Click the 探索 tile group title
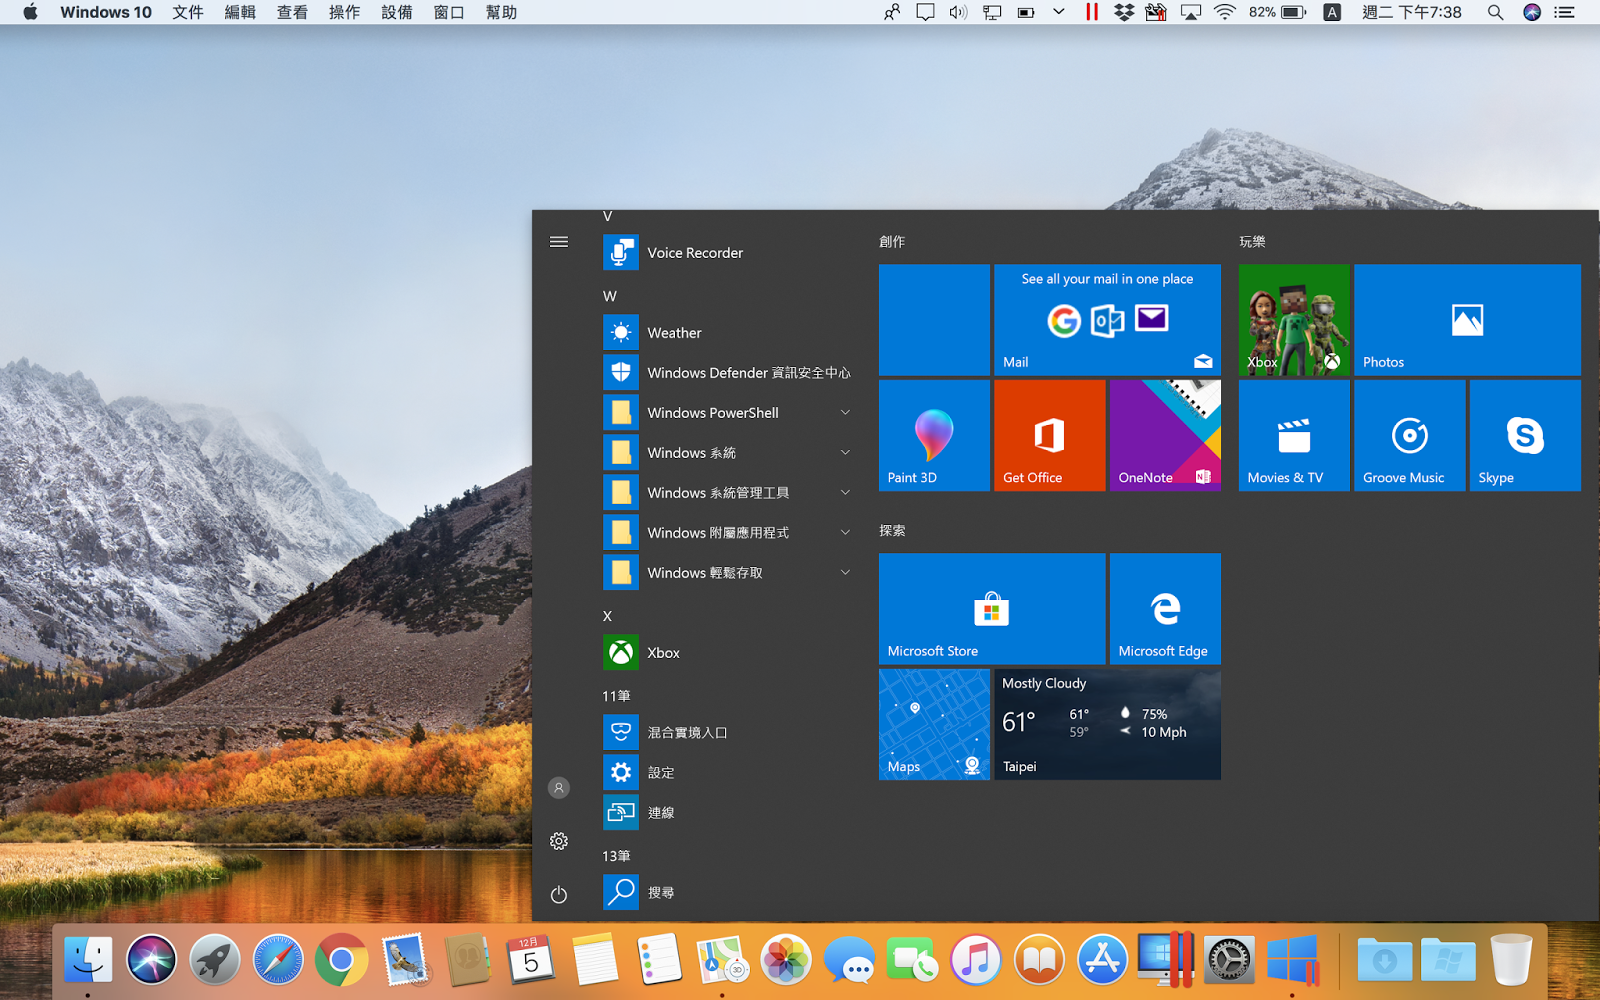Image resolution: width=1600 pixels, height=1000 pixels. (892, 531)
